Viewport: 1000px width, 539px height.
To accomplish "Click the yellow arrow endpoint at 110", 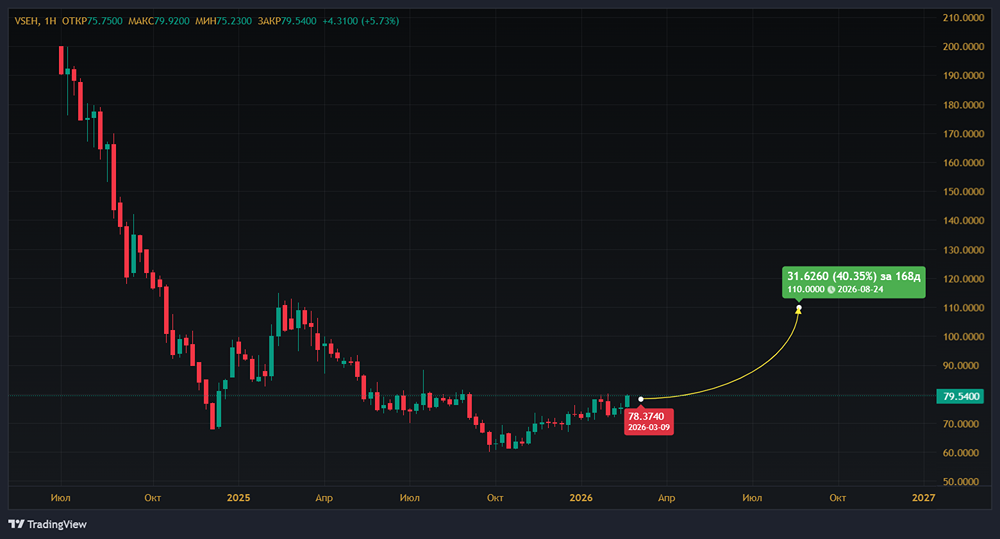I will [x=798, y=309].
